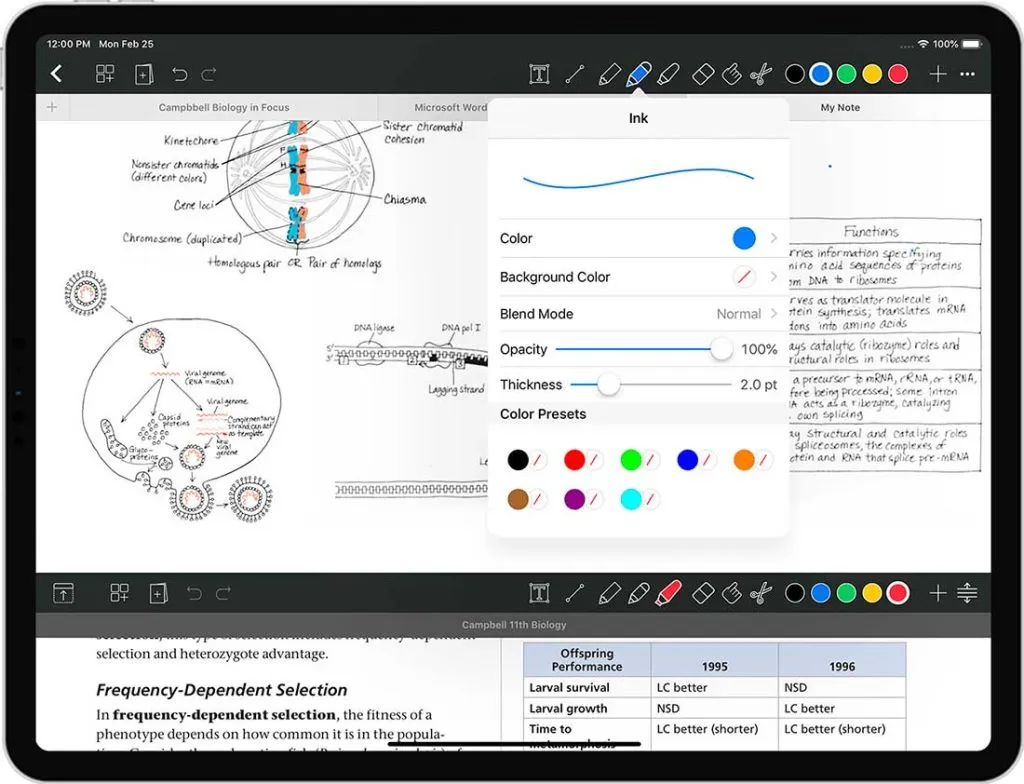This screenshot has height=784, width=1024.
Task: Switch to the My Note tab
Action: tap(840, 108)
